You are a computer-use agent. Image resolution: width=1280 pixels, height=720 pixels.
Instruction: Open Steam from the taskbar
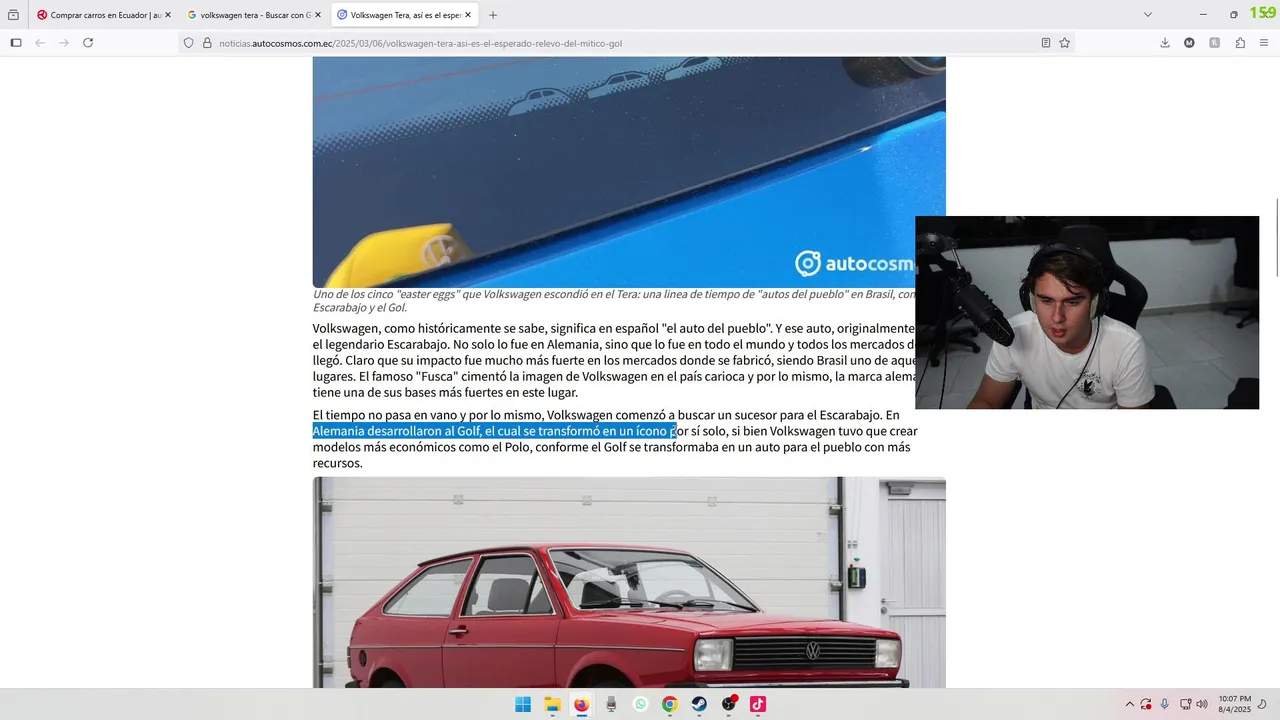click(699, 704)
